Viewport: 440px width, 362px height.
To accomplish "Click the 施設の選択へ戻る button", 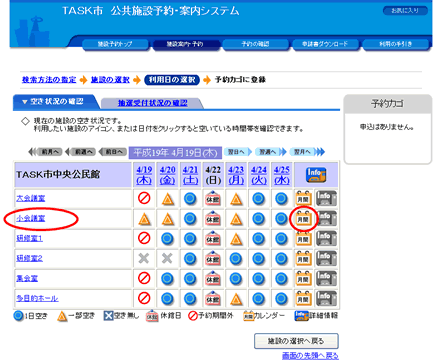I will click(x=296, y=341).
